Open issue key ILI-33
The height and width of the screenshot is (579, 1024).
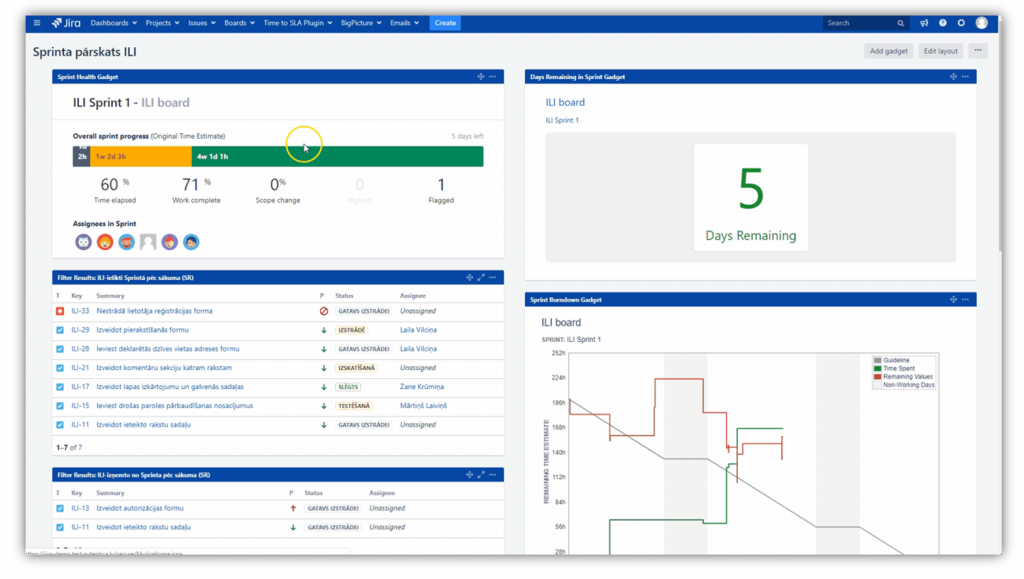[80, 311]
